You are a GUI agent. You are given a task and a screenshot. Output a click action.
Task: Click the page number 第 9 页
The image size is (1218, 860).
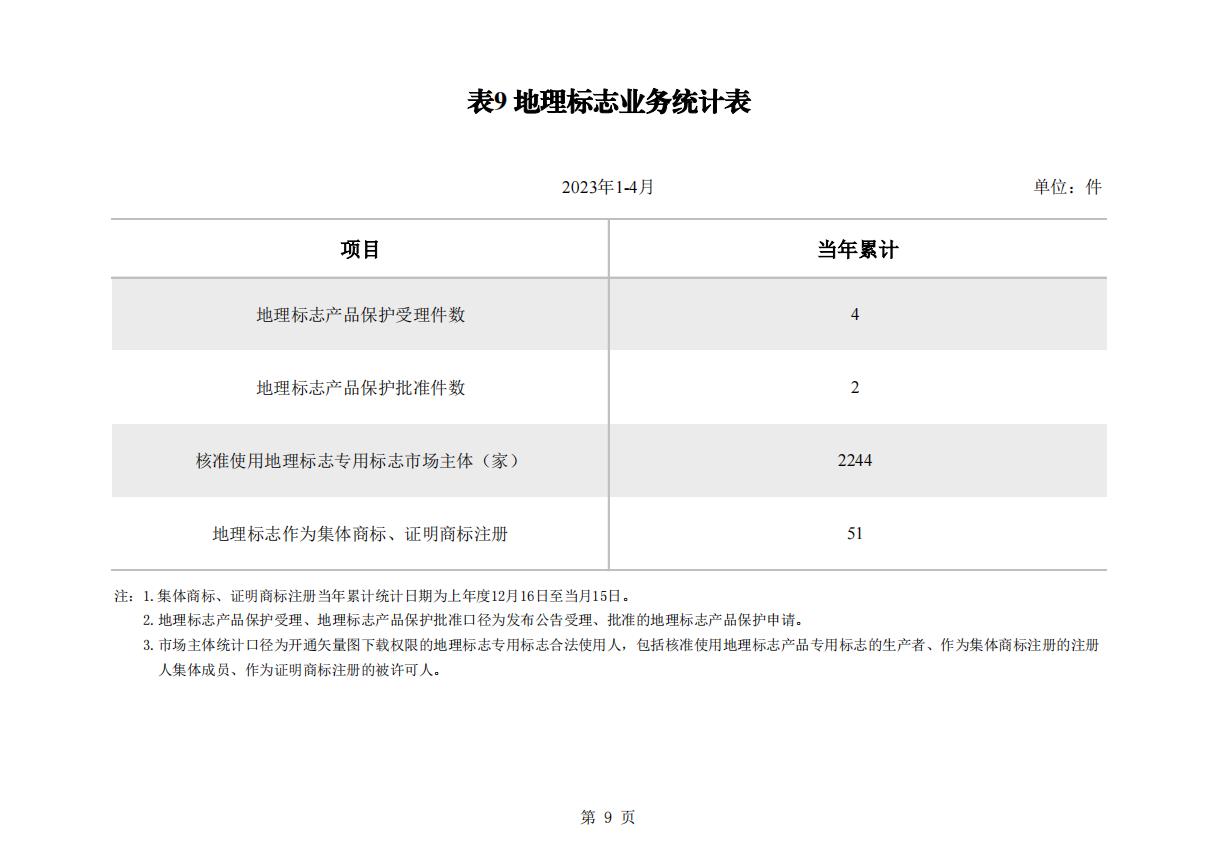click(608, 818)
